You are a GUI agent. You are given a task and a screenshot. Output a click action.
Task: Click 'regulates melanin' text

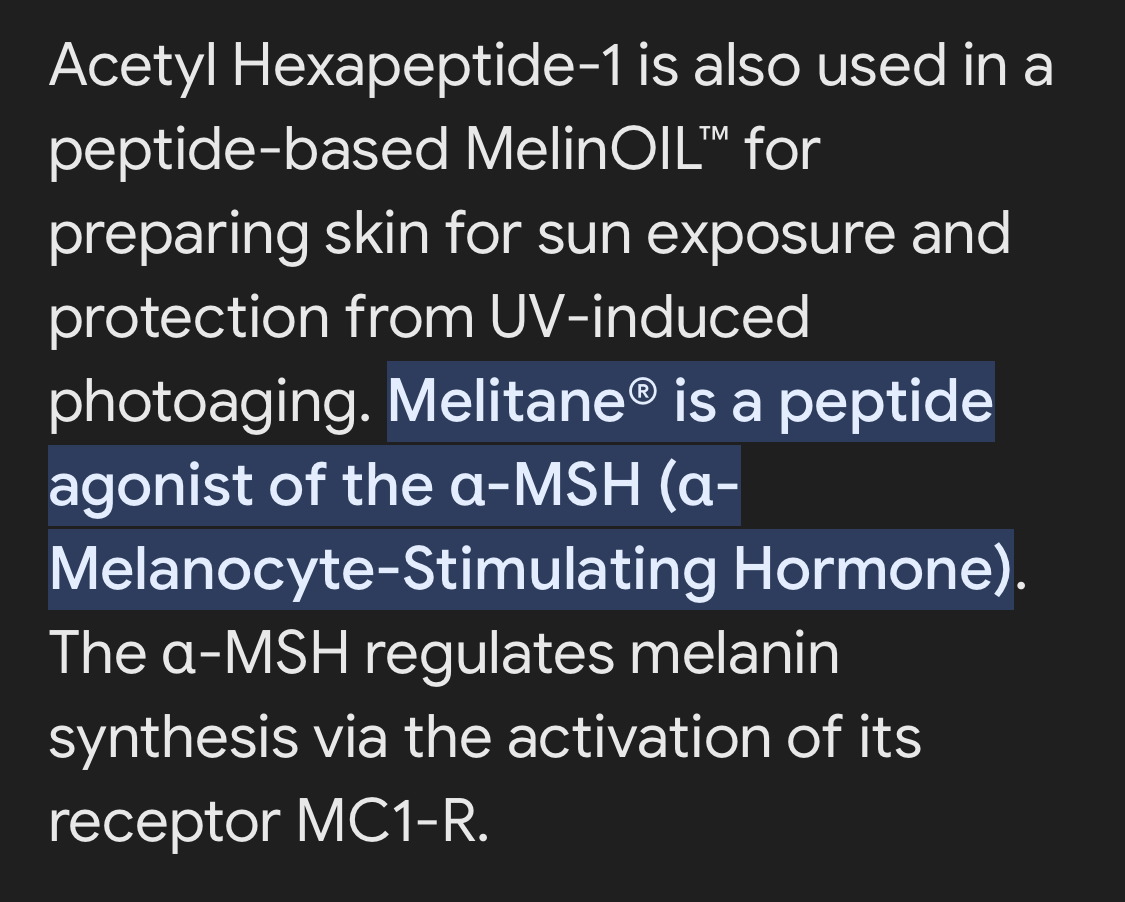[x=602, y=654]
